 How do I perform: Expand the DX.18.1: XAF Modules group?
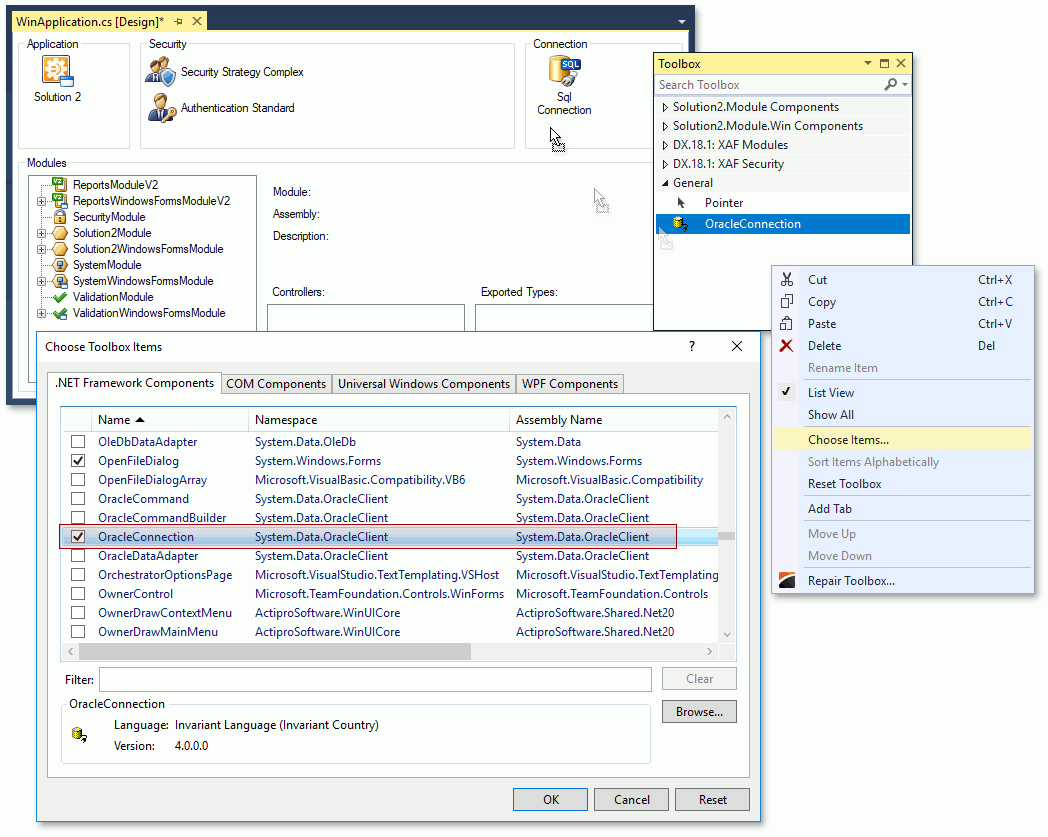click(665, 145)
